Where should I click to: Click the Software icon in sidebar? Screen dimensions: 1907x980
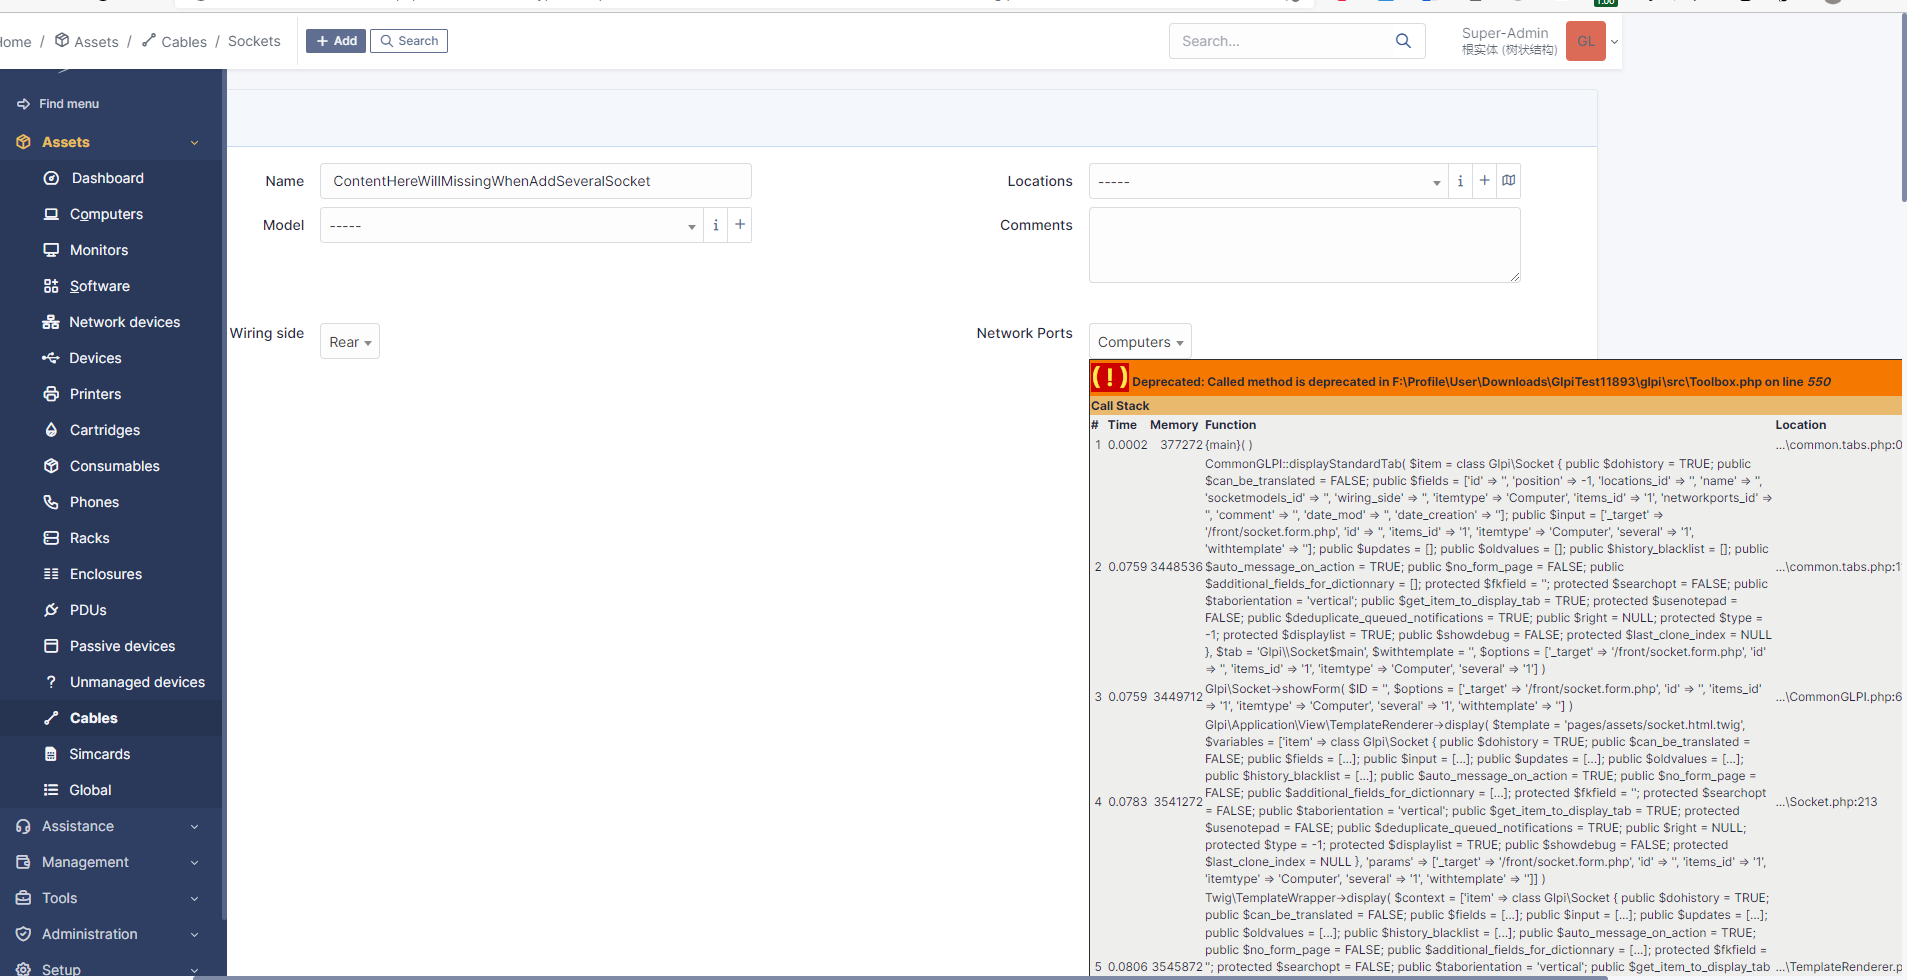[x=51, y=286]
